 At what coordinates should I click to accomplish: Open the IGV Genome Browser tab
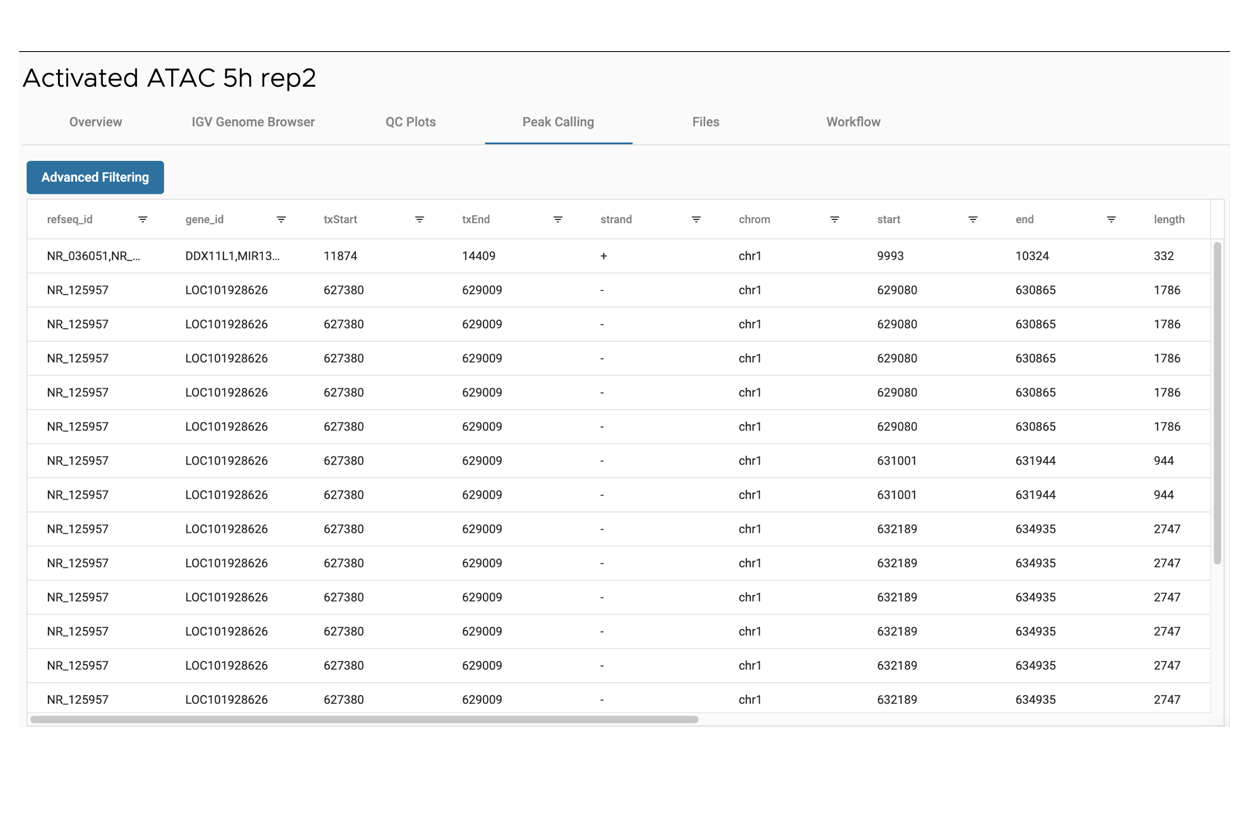point(253,122)
